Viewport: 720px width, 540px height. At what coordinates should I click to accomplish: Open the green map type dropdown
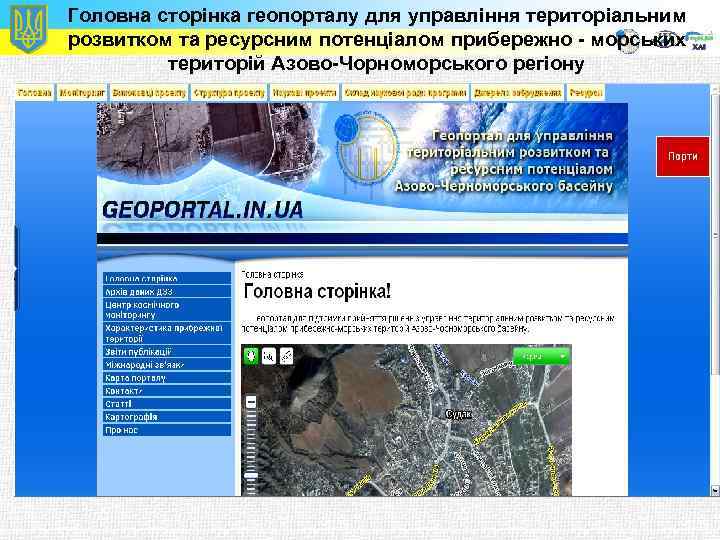[541, 356]
